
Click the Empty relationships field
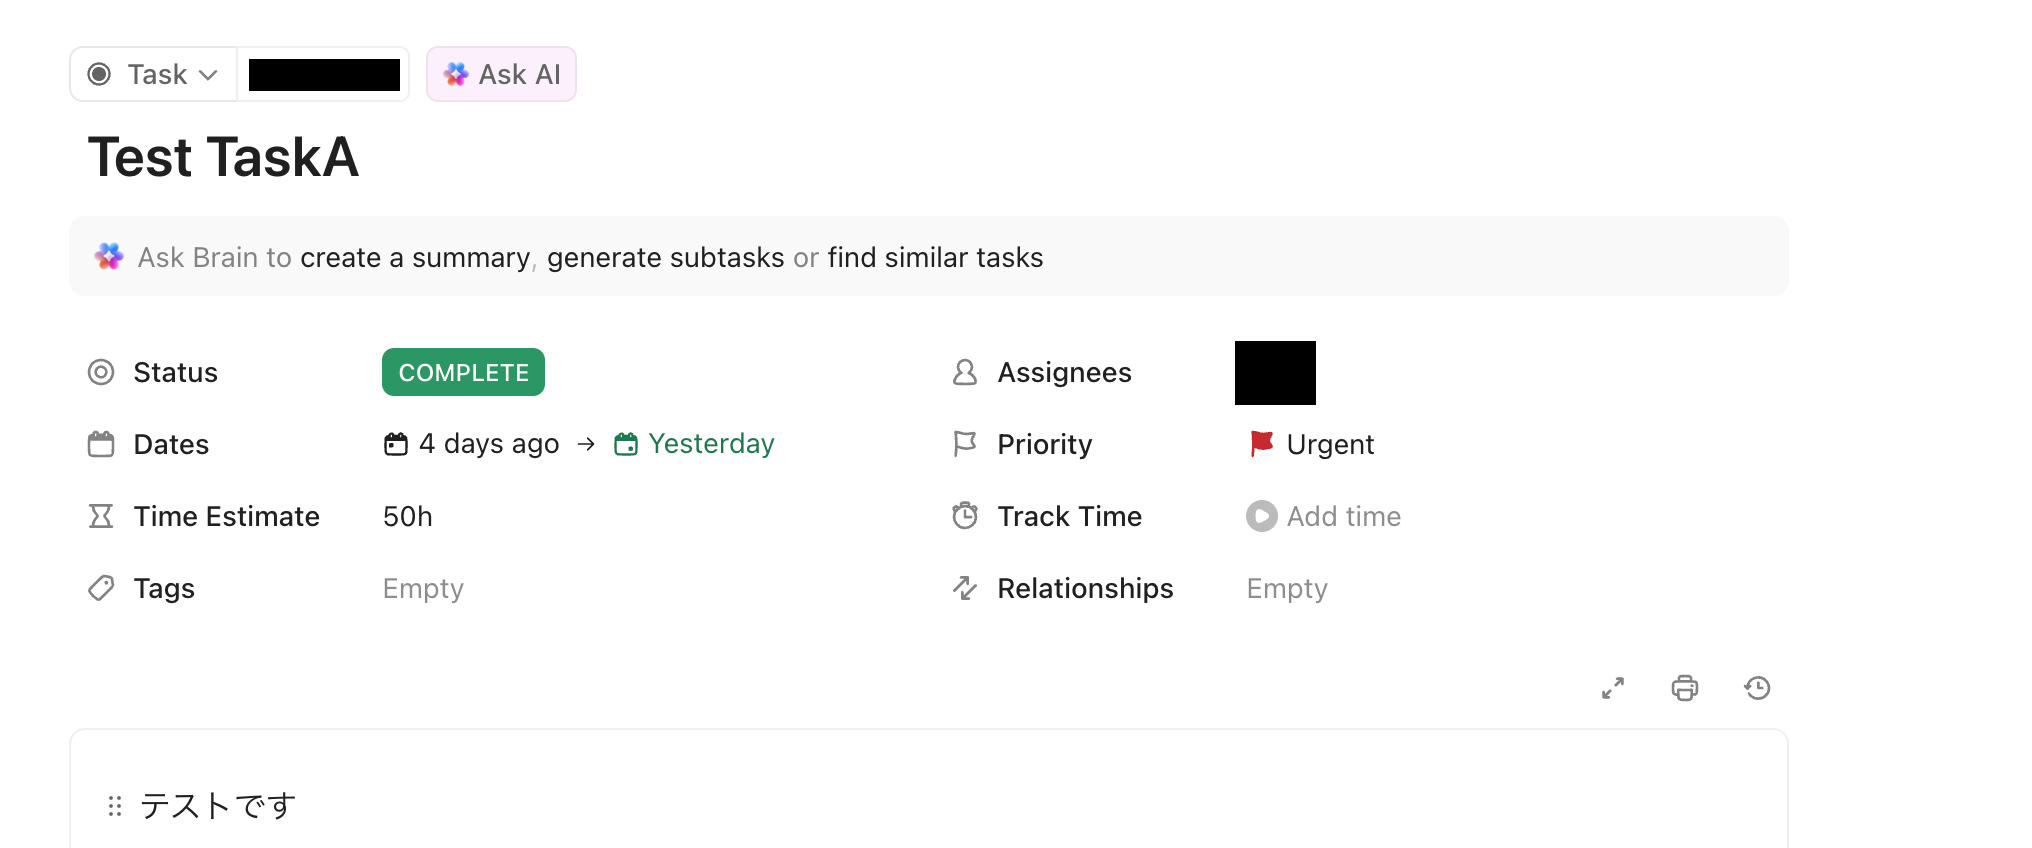tap(1287, 588)
